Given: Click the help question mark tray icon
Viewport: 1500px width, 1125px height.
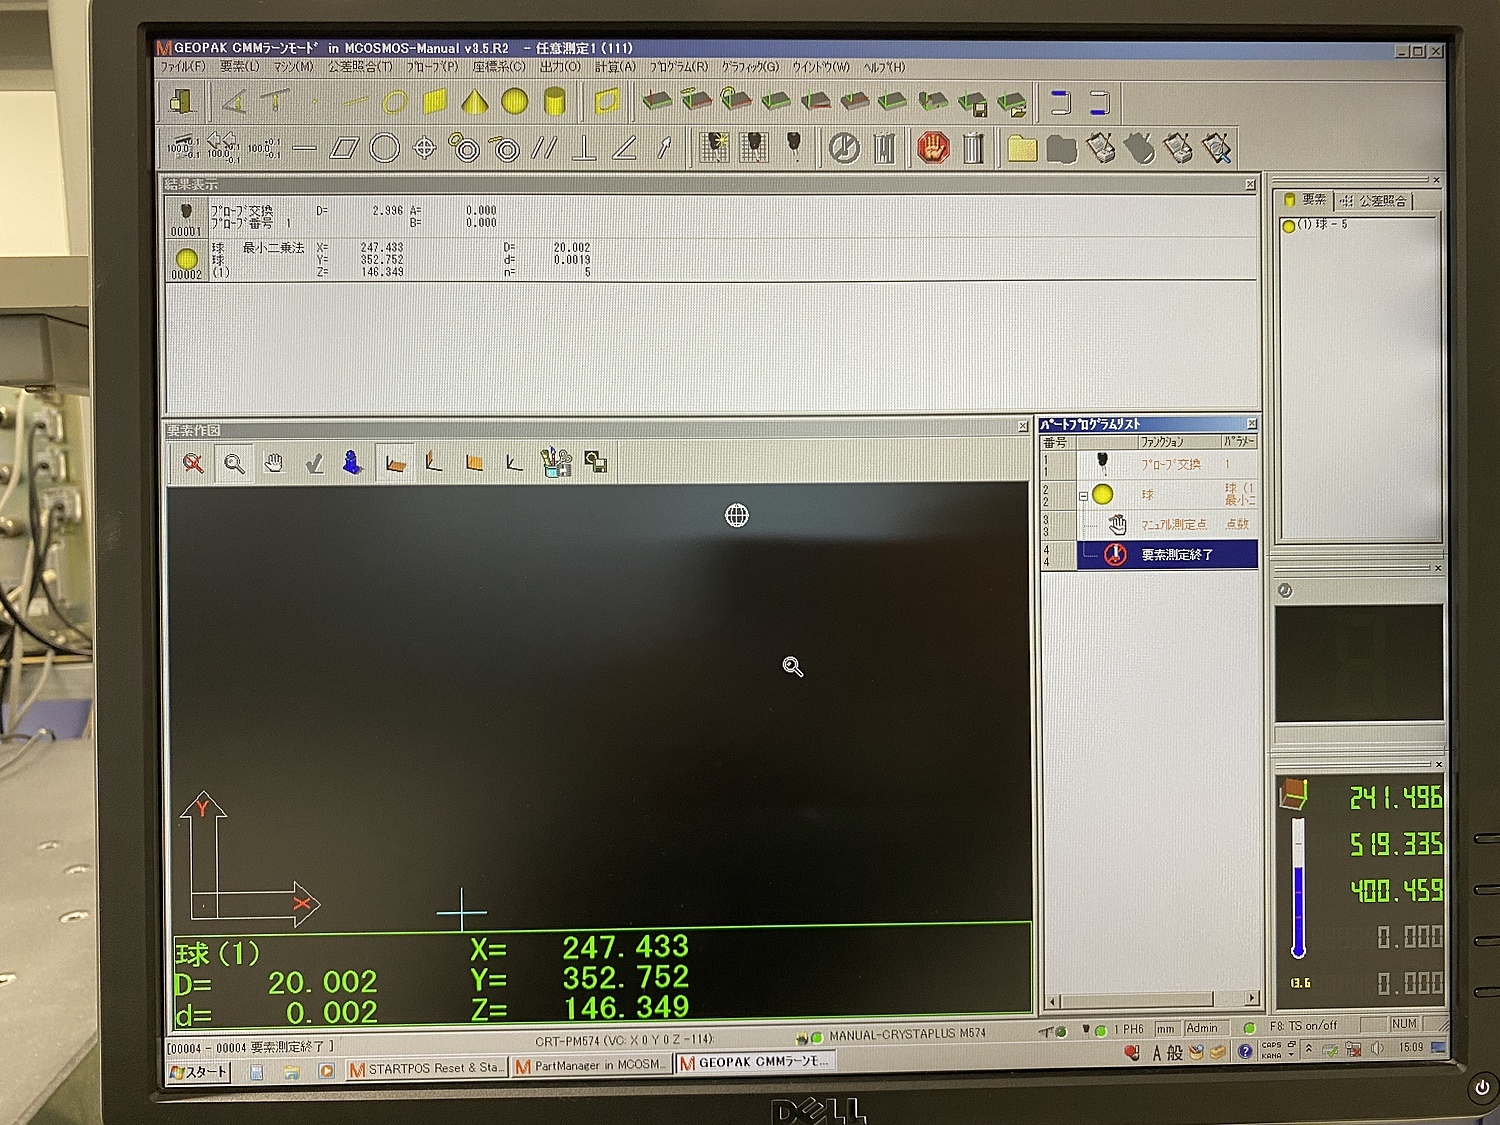Looking at the screenshot, I should (x=1245, y=1051).
